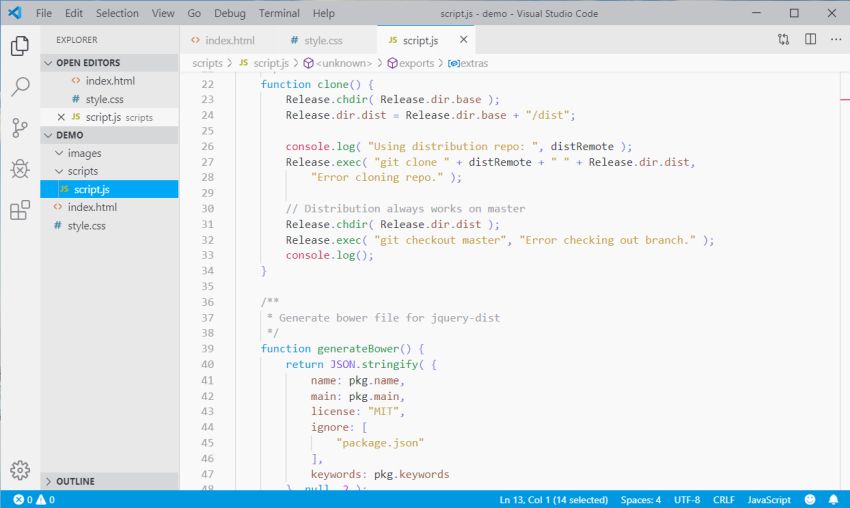Open the Explorer view in activity bar
850x508 pixels.
20,46
